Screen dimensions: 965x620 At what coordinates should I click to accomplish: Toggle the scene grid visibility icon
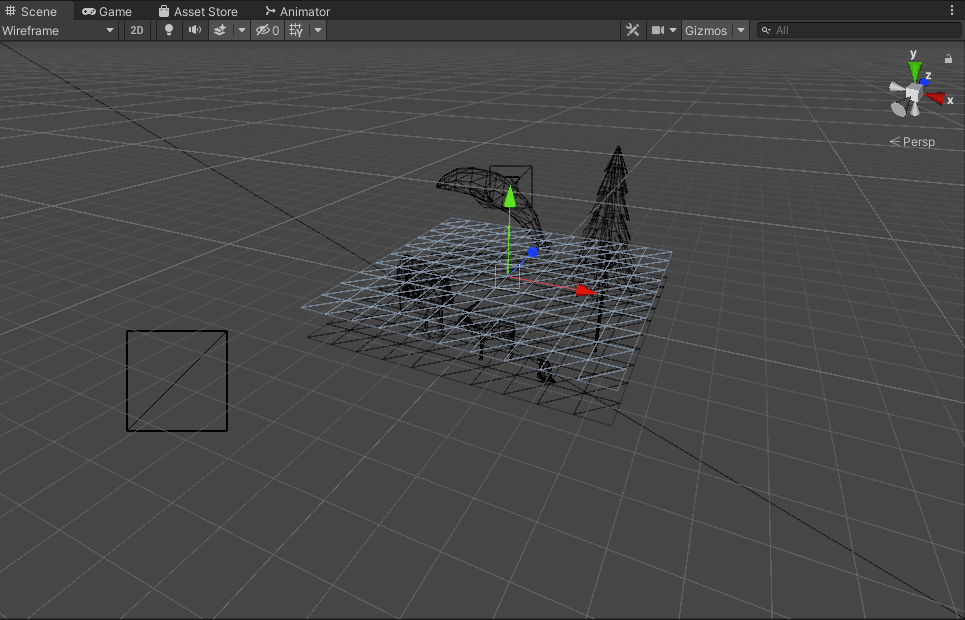coord(297,30)
